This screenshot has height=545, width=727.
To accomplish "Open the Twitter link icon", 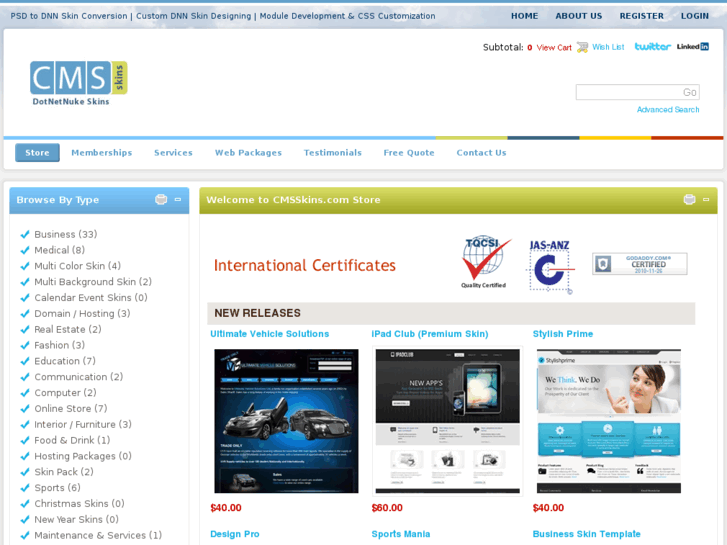I will [652, 47].
